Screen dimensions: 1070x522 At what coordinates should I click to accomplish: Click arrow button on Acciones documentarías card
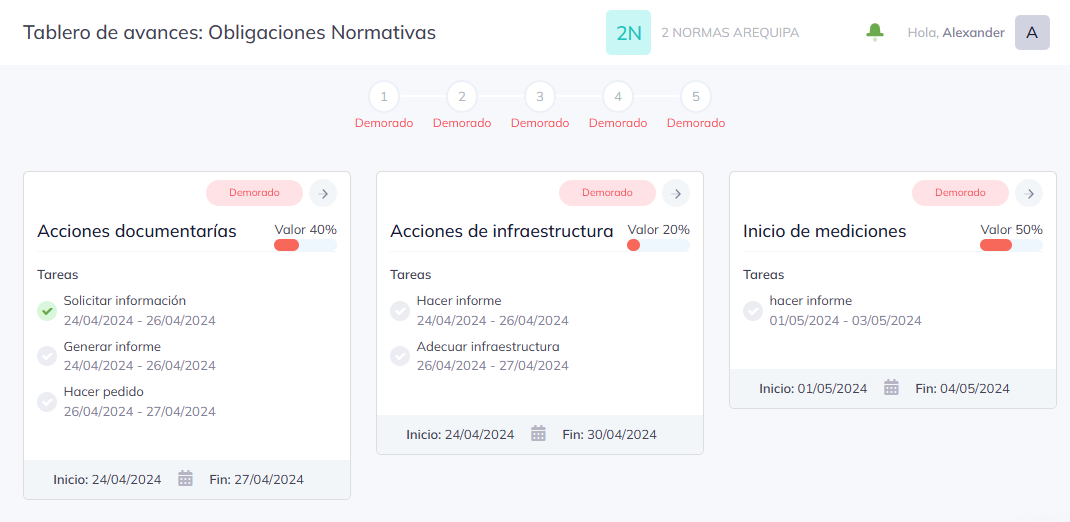tap(323, 193)
